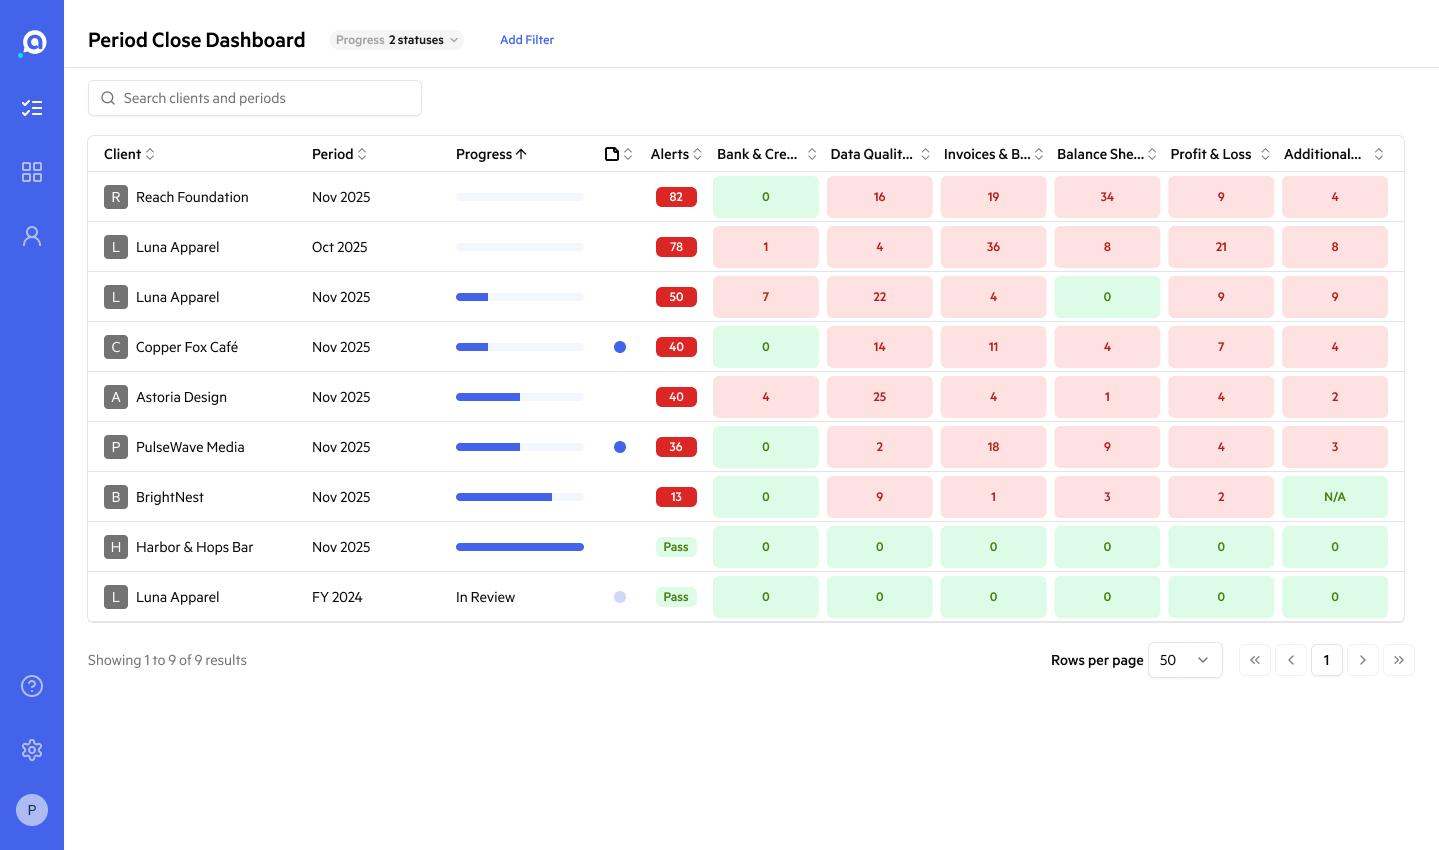1439x850 pixels.
Task: Click the Harbor & Hops Bar progress bar
Action: pos(520,547)
